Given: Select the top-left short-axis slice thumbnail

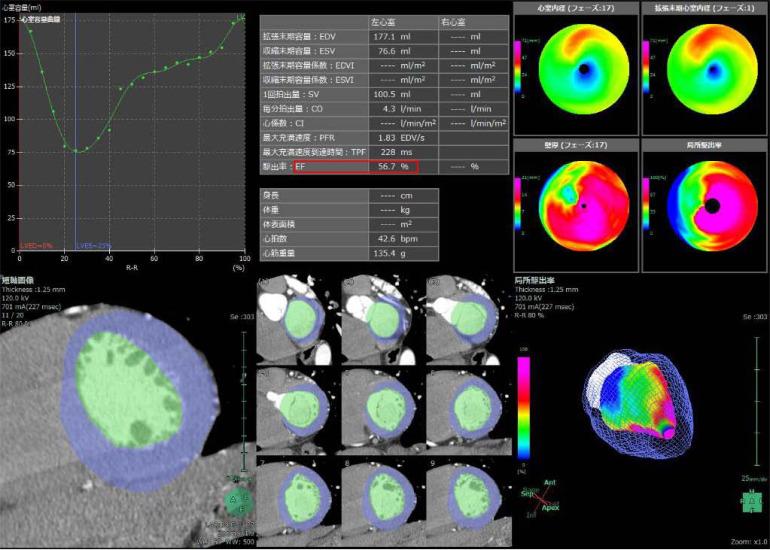Looking at the screenshot, I should point(295,320).
